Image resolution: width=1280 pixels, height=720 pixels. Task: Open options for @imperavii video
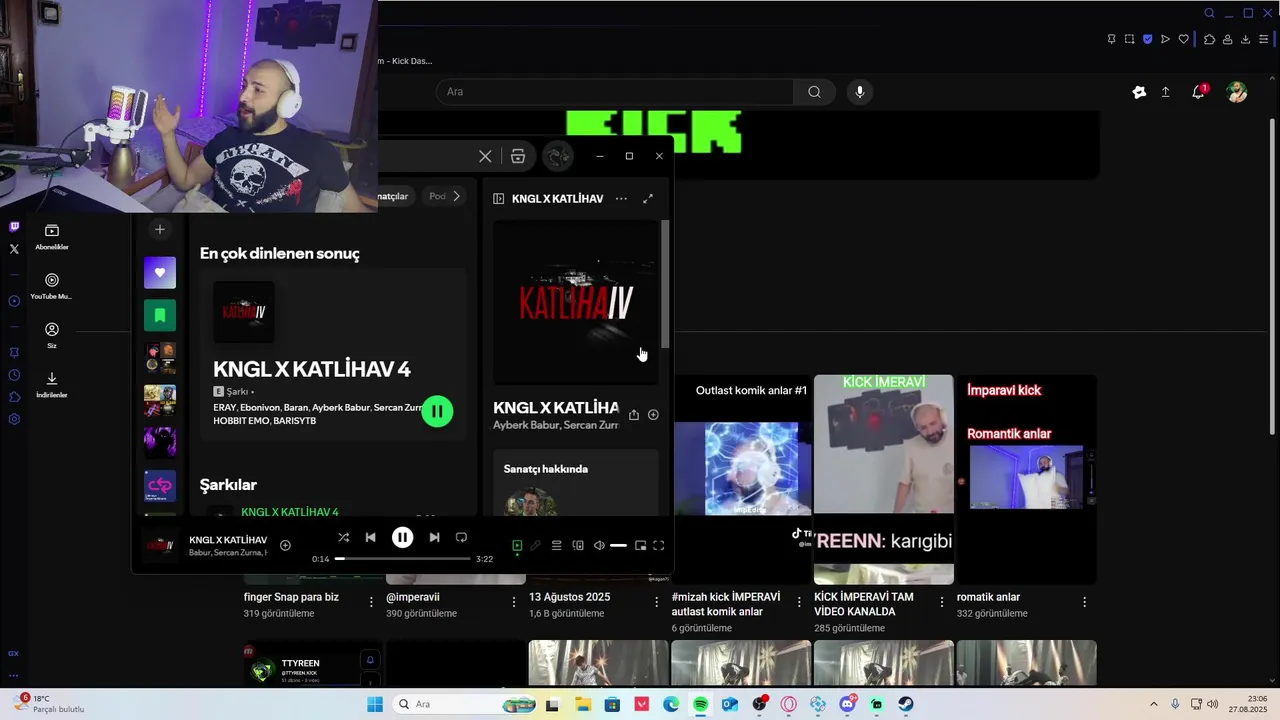tap(514, 602)
